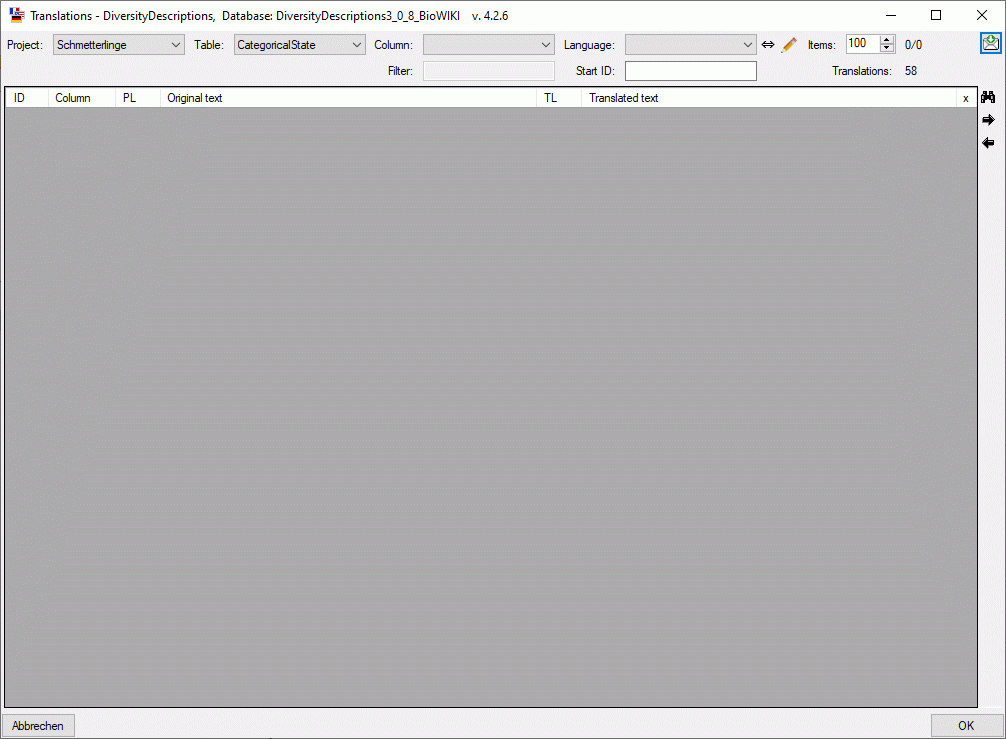Open the Table dropdown showing CategoricalState
The width and height of the screenshot is (1006, 739).
pos(300,45)
